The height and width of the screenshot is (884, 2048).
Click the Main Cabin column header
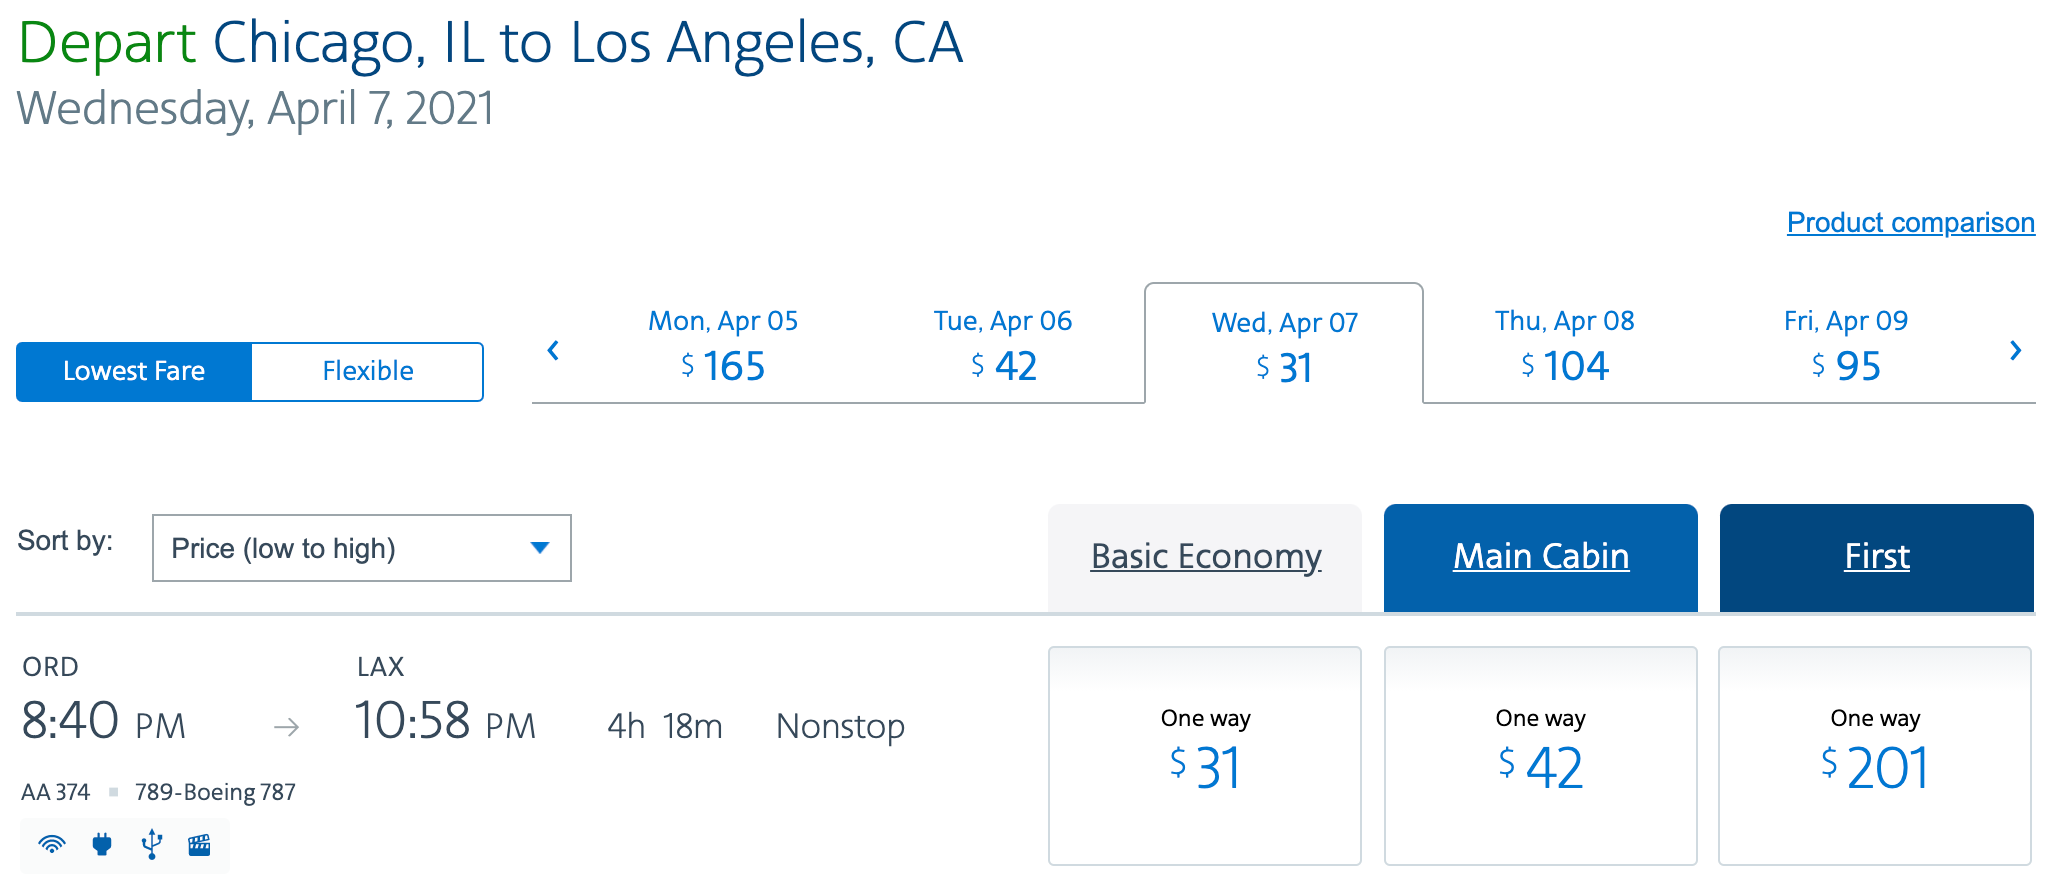(x=1540, y=556)
